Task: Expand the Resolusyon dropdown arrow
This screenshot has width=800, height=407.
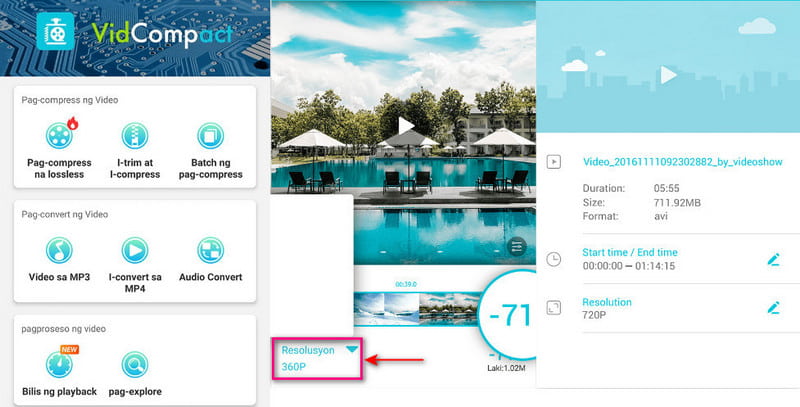Action: (351, 350)
